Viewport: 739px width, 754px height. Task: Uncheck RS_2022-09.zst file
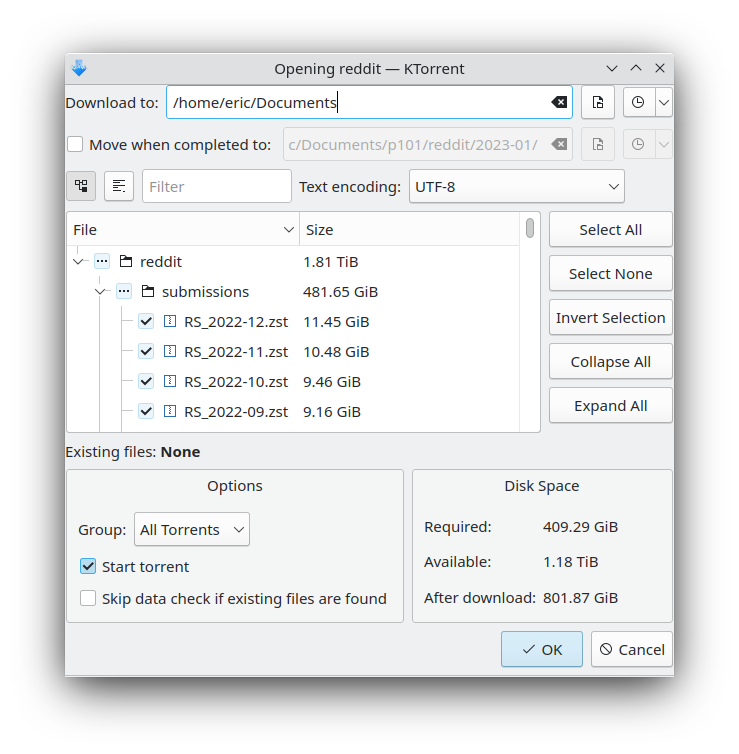(x=146, y=411)
